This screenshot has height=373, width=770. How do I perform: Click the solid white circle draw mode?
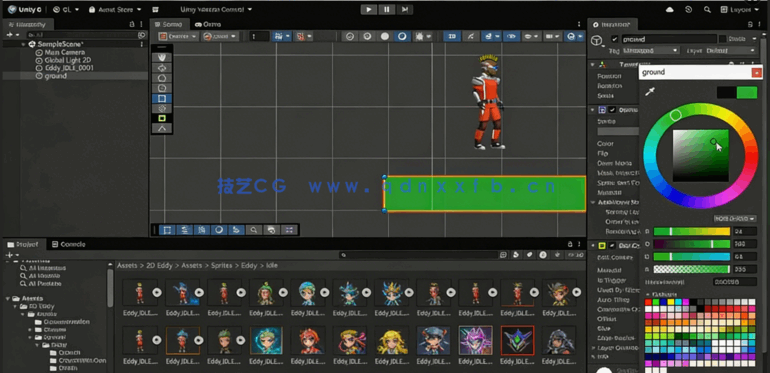pos(385,36)
